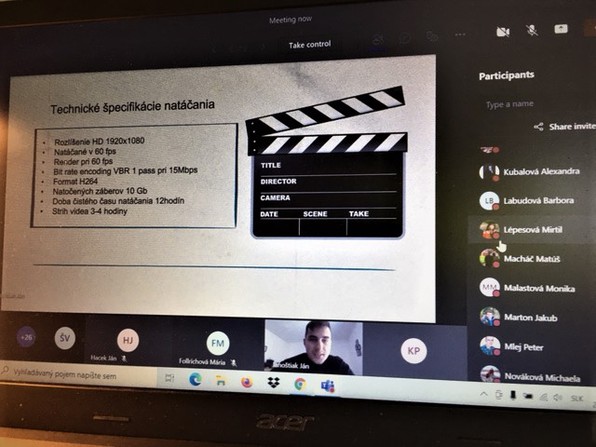Screen dimensions: 596x447
Task: Open Microsoft Edge from the taskbar
Action: pyautogui.click(x=195, y=379)
